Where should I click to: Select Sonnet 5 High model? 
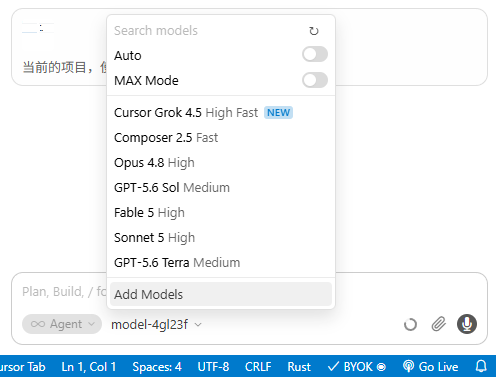pyautogui.click(x=221, y=238)
